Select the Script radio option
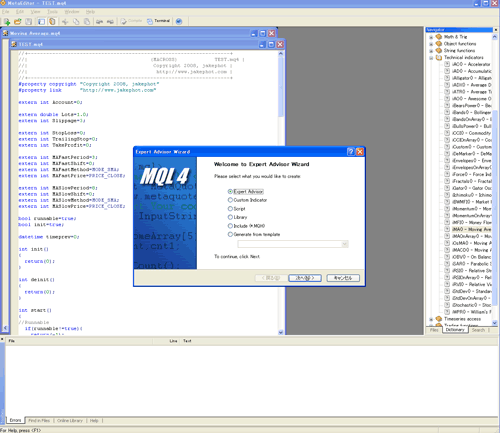Viewport: 500px width, 433px height. point(230,209)
